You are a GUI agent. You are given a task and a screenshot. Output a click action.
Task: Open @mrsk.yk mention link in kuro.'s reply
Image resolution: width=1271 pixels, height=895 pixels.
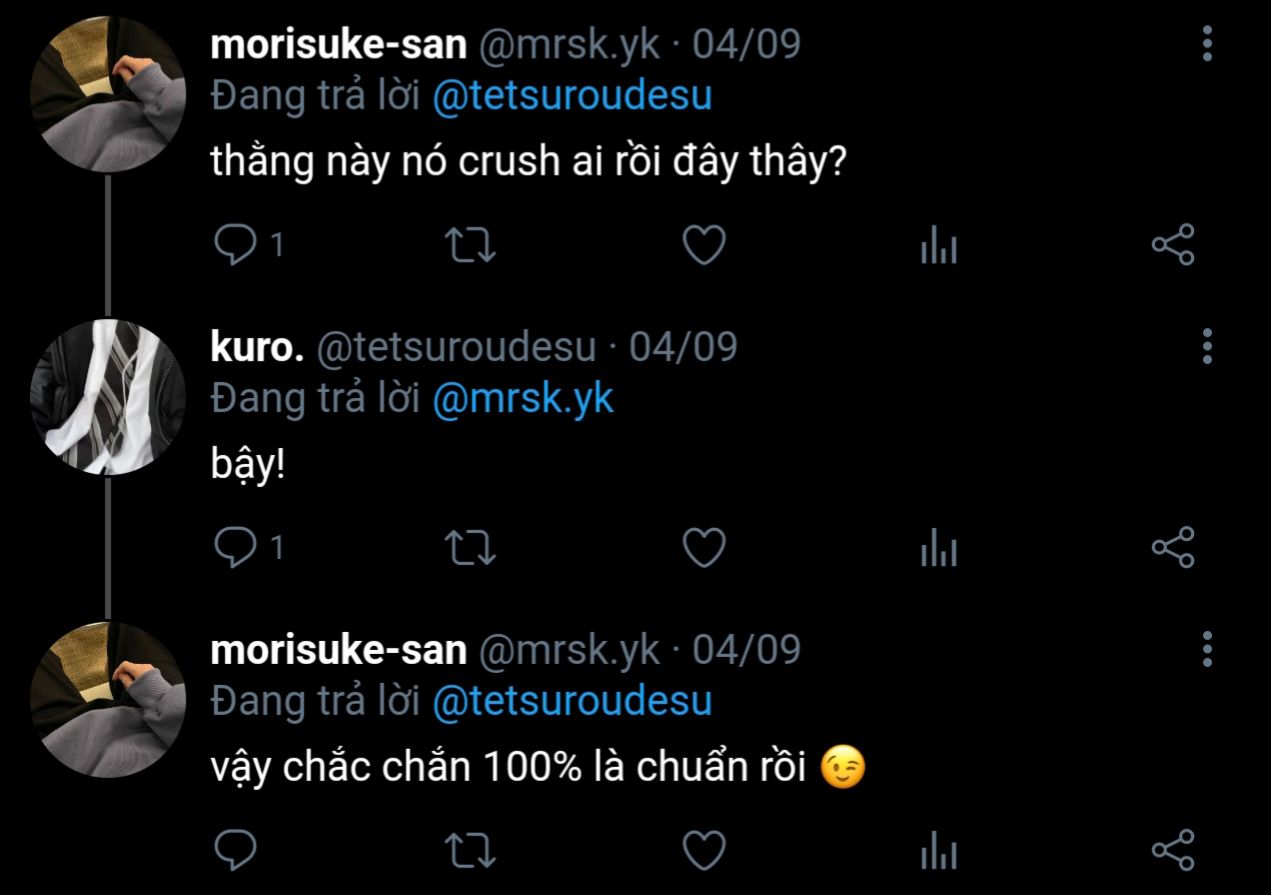pyautogui.click(x=522, y=398)
